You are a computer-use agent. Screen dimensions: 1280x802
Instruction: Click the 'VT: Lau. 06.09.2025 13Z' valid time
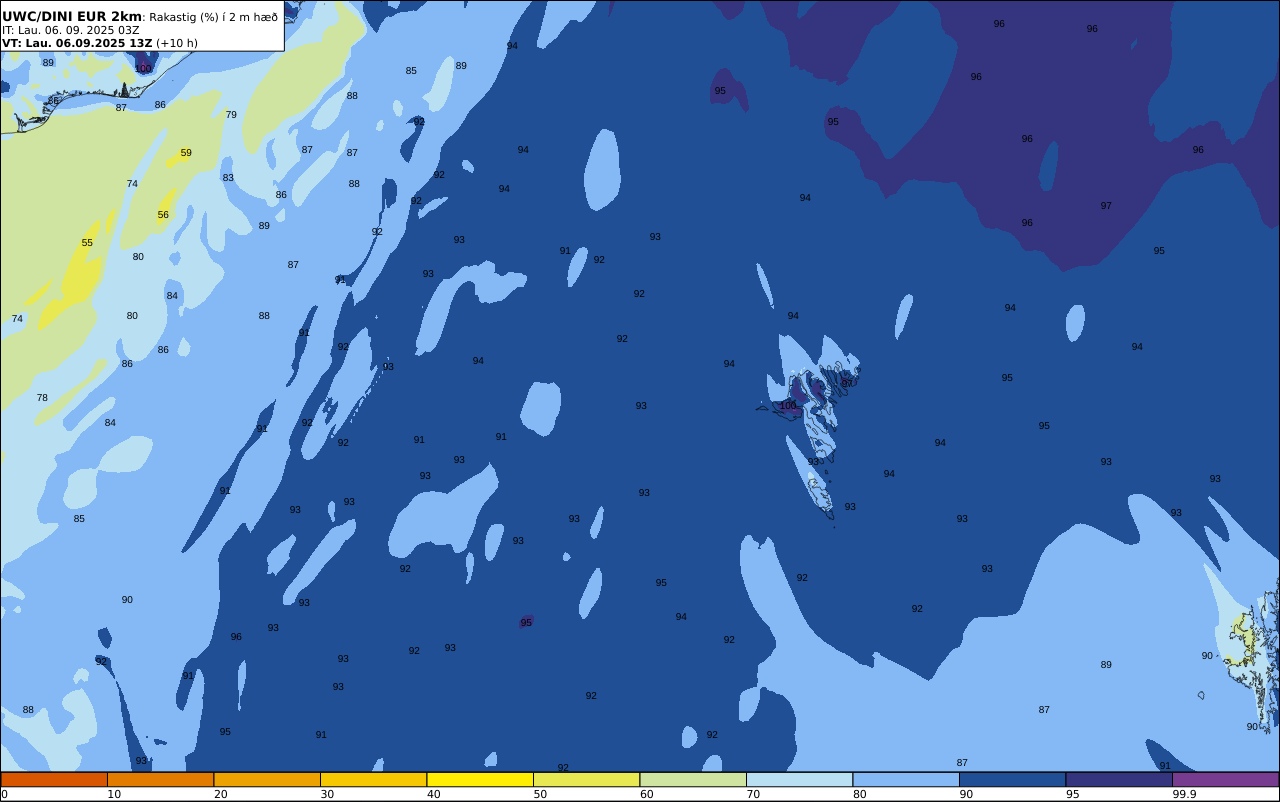pos(77,43)
